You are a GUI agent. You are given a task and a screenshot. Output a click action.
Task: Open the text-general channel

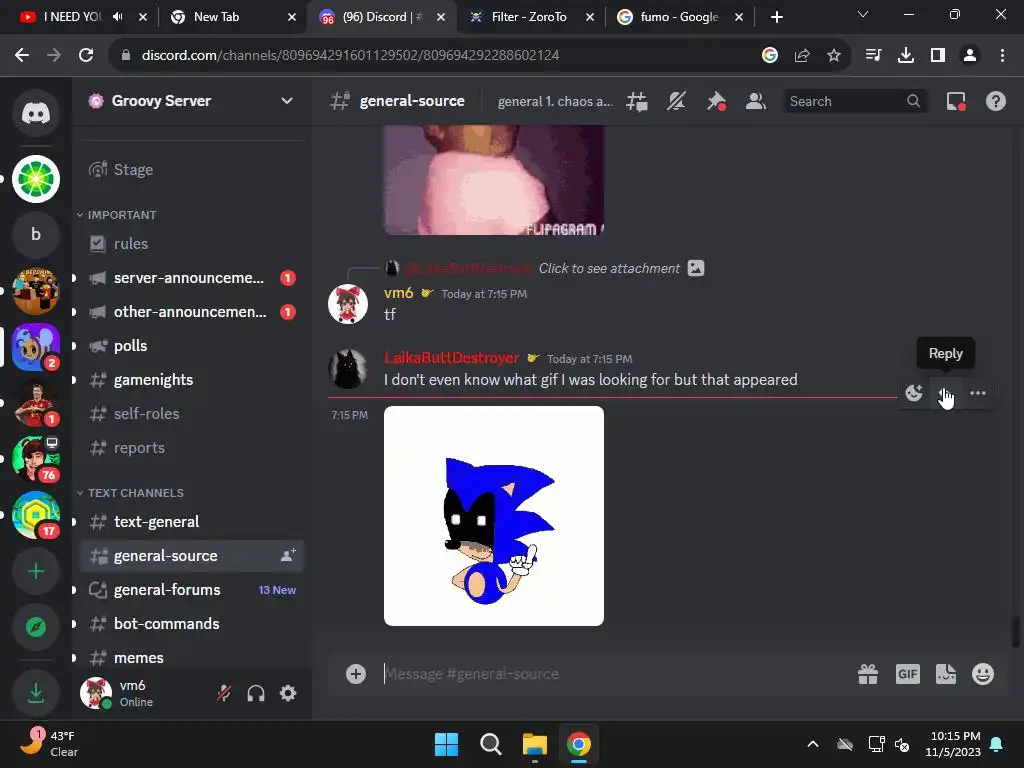click(x=191, y=522)
